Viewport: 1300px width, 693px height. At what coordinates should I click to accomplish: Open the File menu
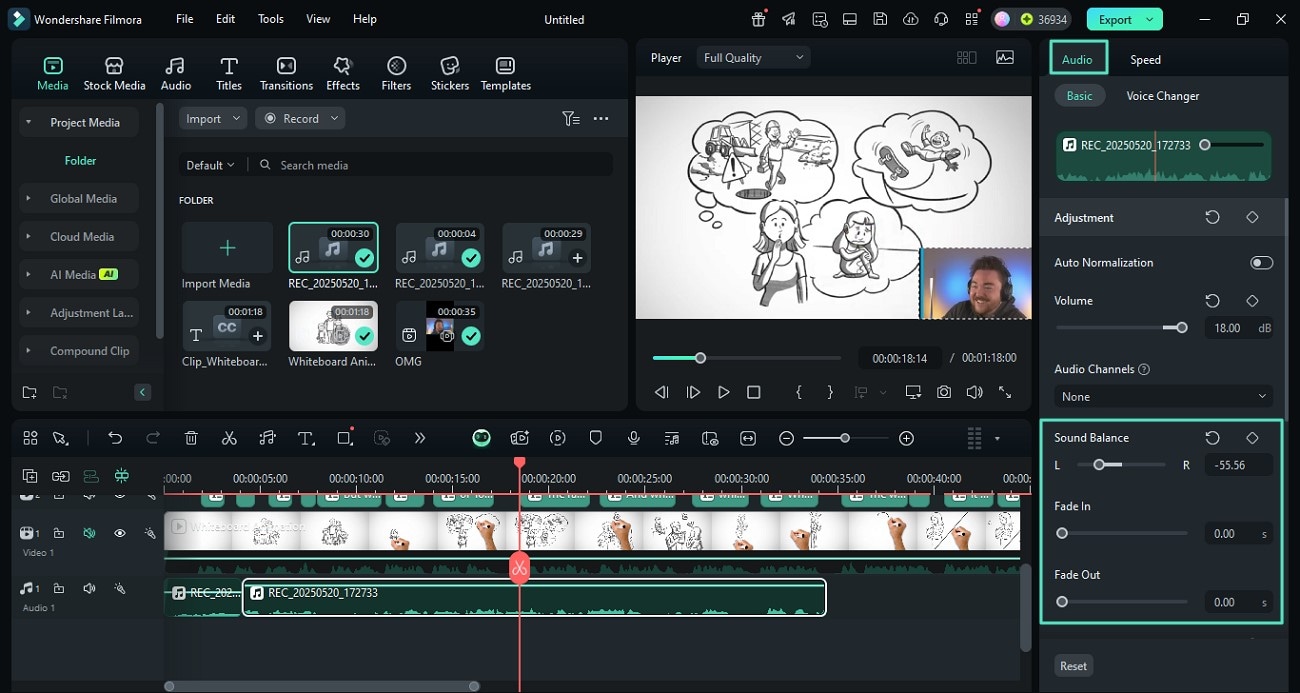[184, 19]
